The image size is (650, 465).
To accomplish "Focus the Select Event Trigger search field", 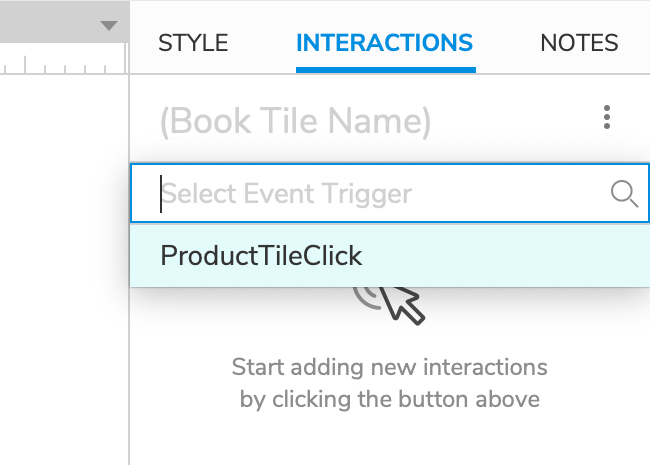I will click(x=390, y=194).
